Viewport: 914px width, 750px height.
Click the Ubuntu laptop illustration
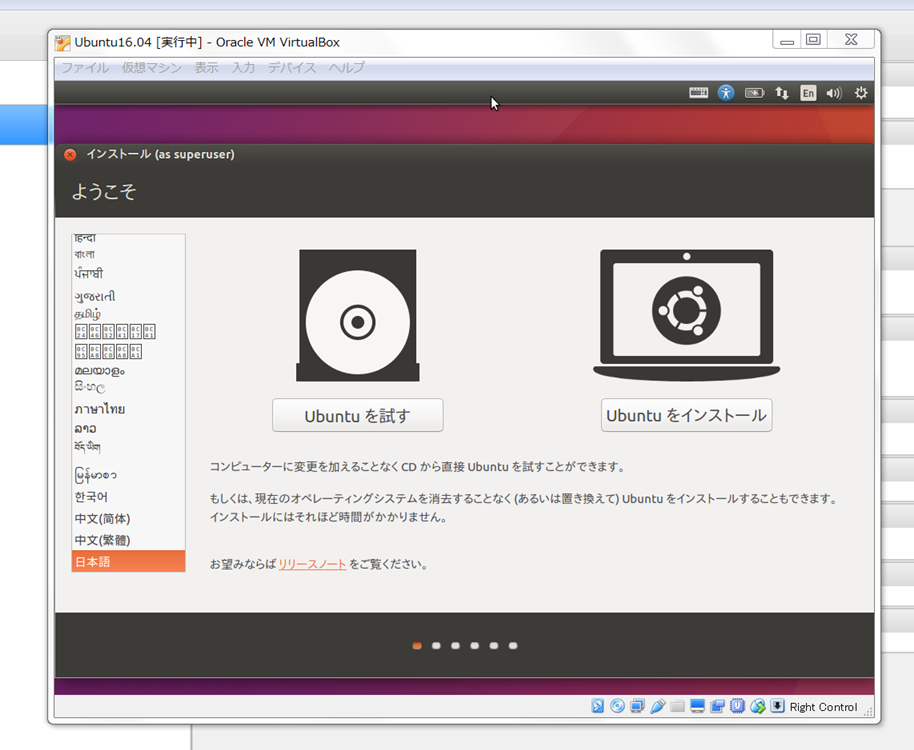click(x=687, y=315)
